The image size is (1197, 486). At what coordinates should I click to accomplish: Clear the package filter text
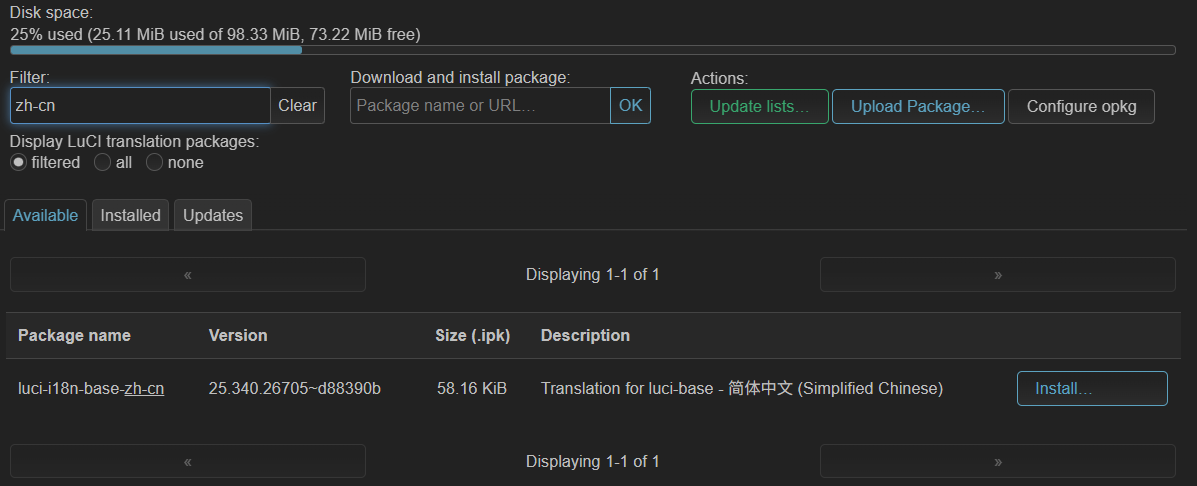[297, 106]
